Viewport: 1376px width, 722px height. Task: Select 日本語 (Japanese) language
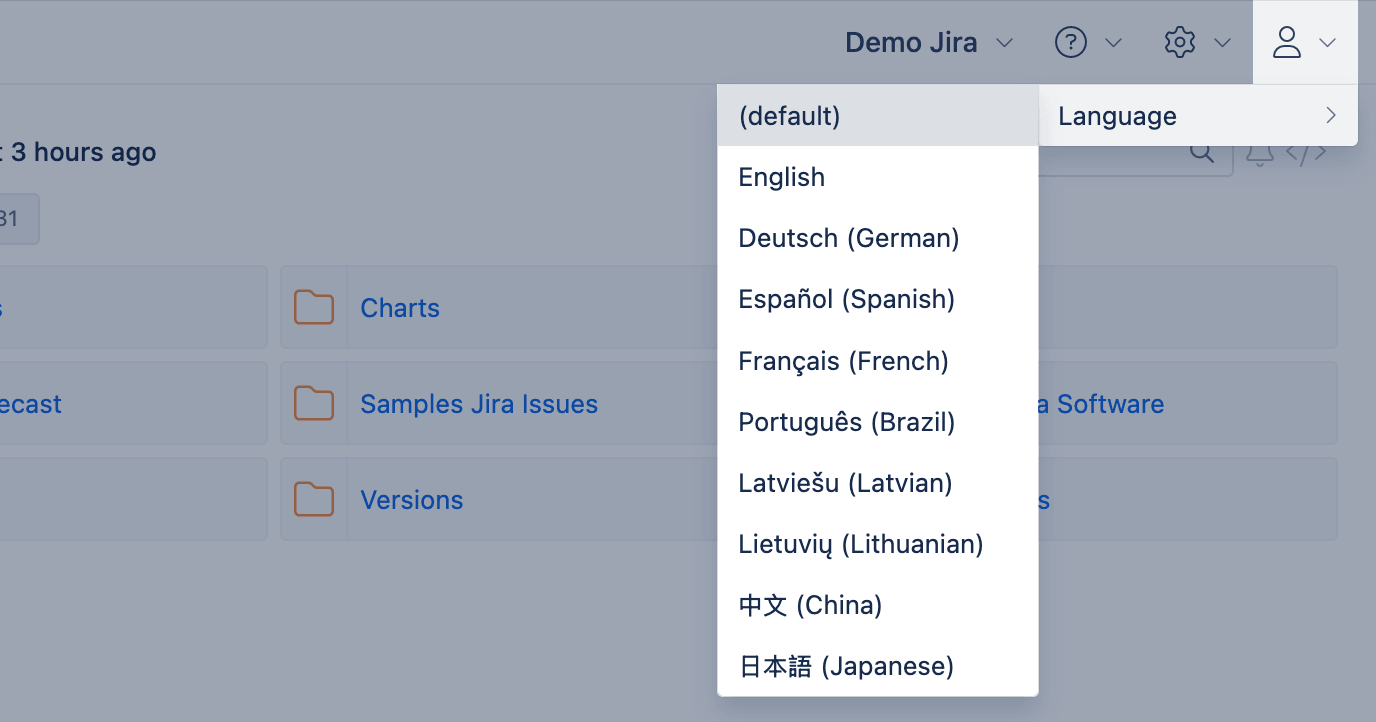tap(878, 666)
